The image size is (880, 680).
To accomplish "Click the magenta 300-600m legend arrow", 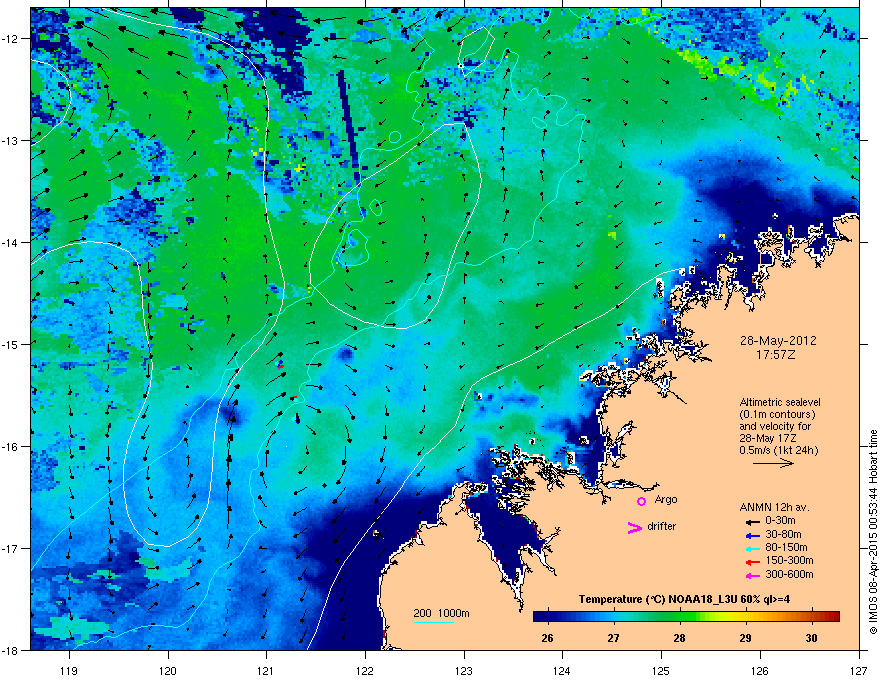I will 752,575.
